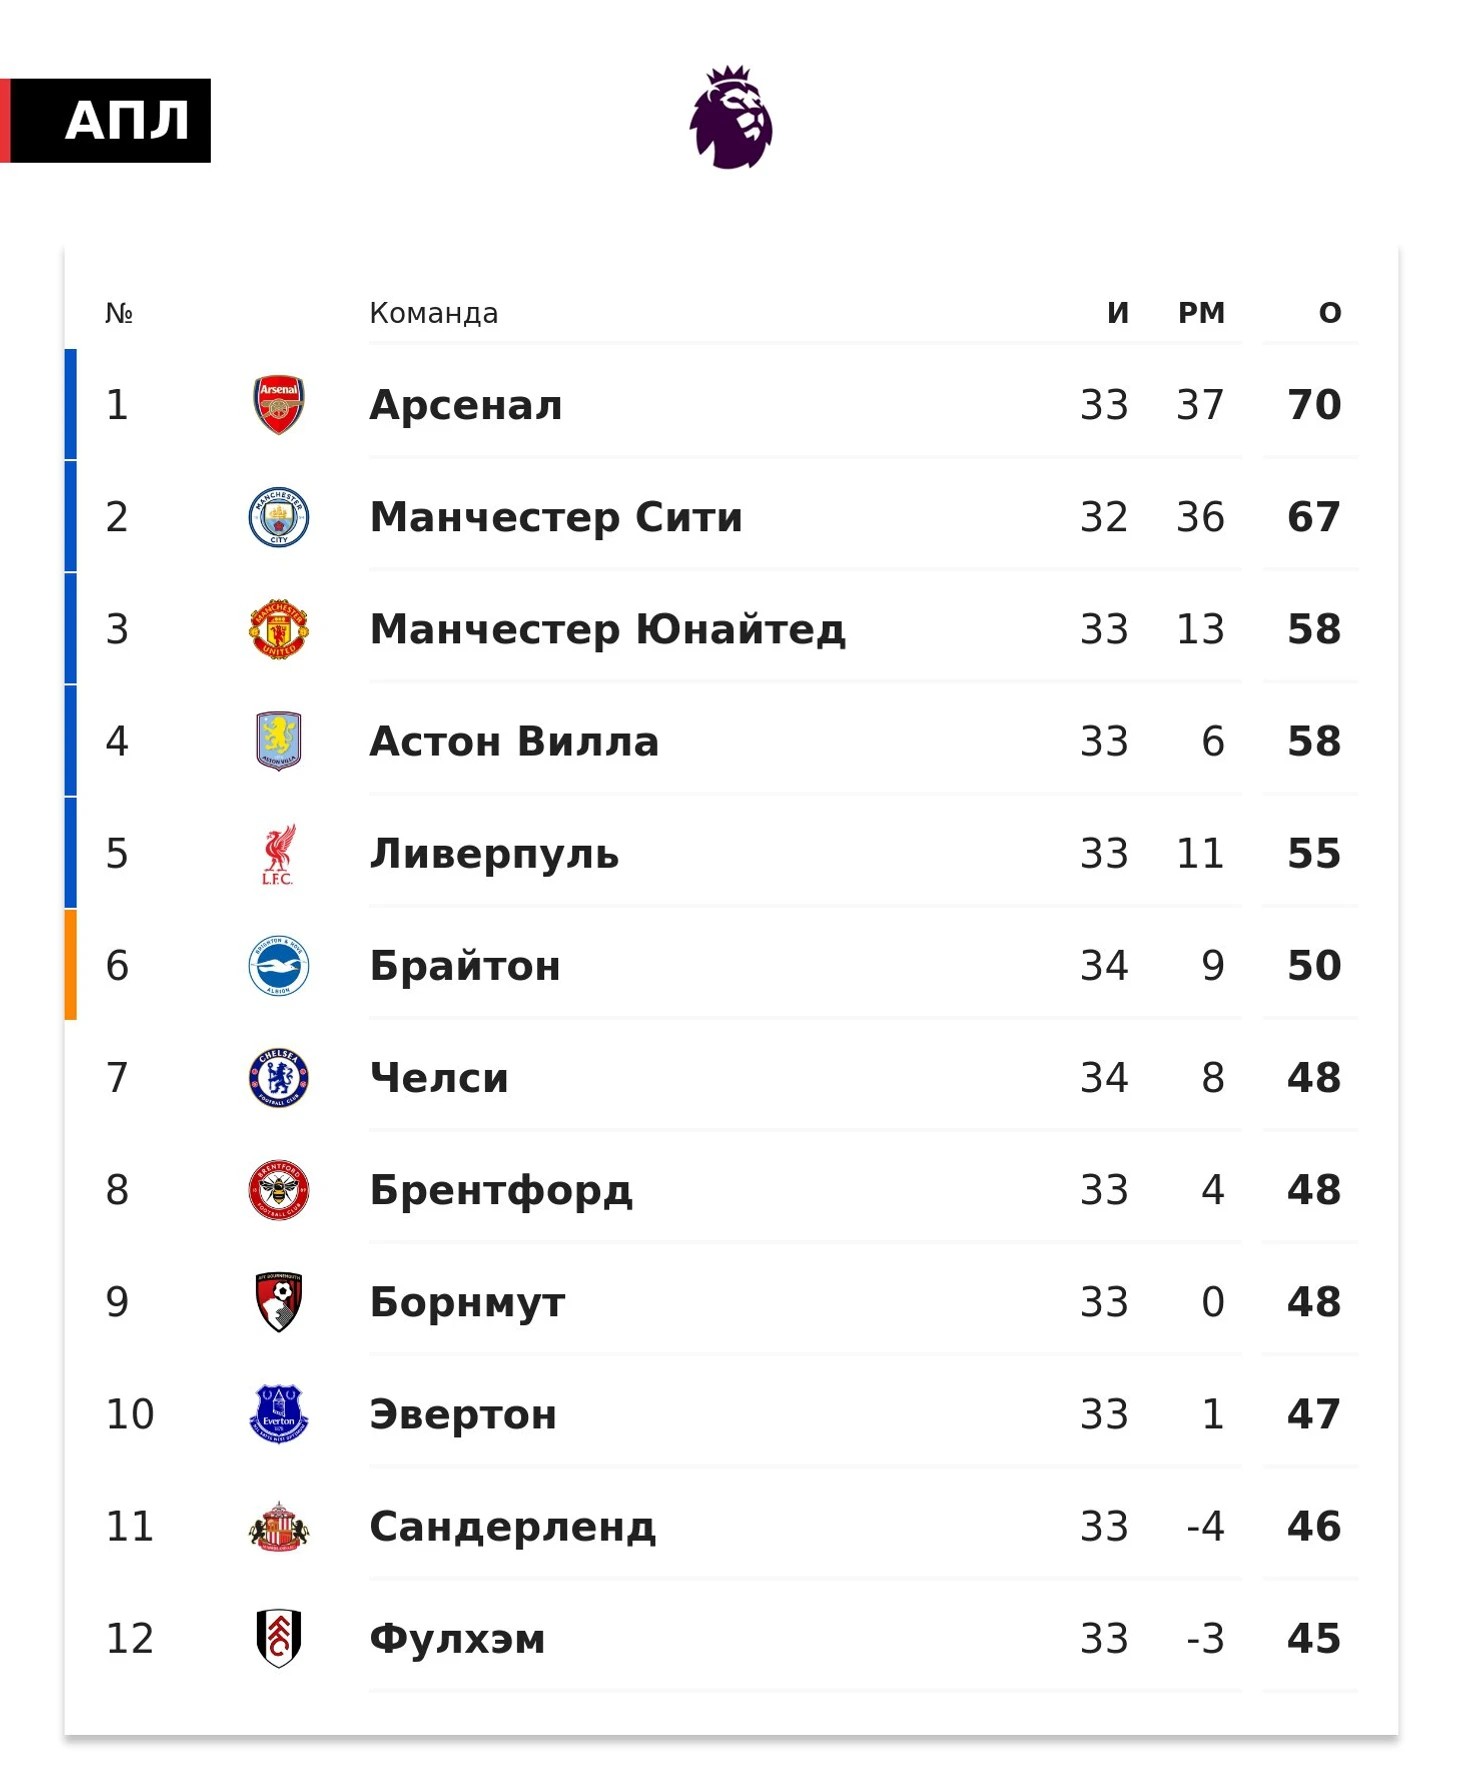Click the Manchester City club crest

(x=278, y=517)
